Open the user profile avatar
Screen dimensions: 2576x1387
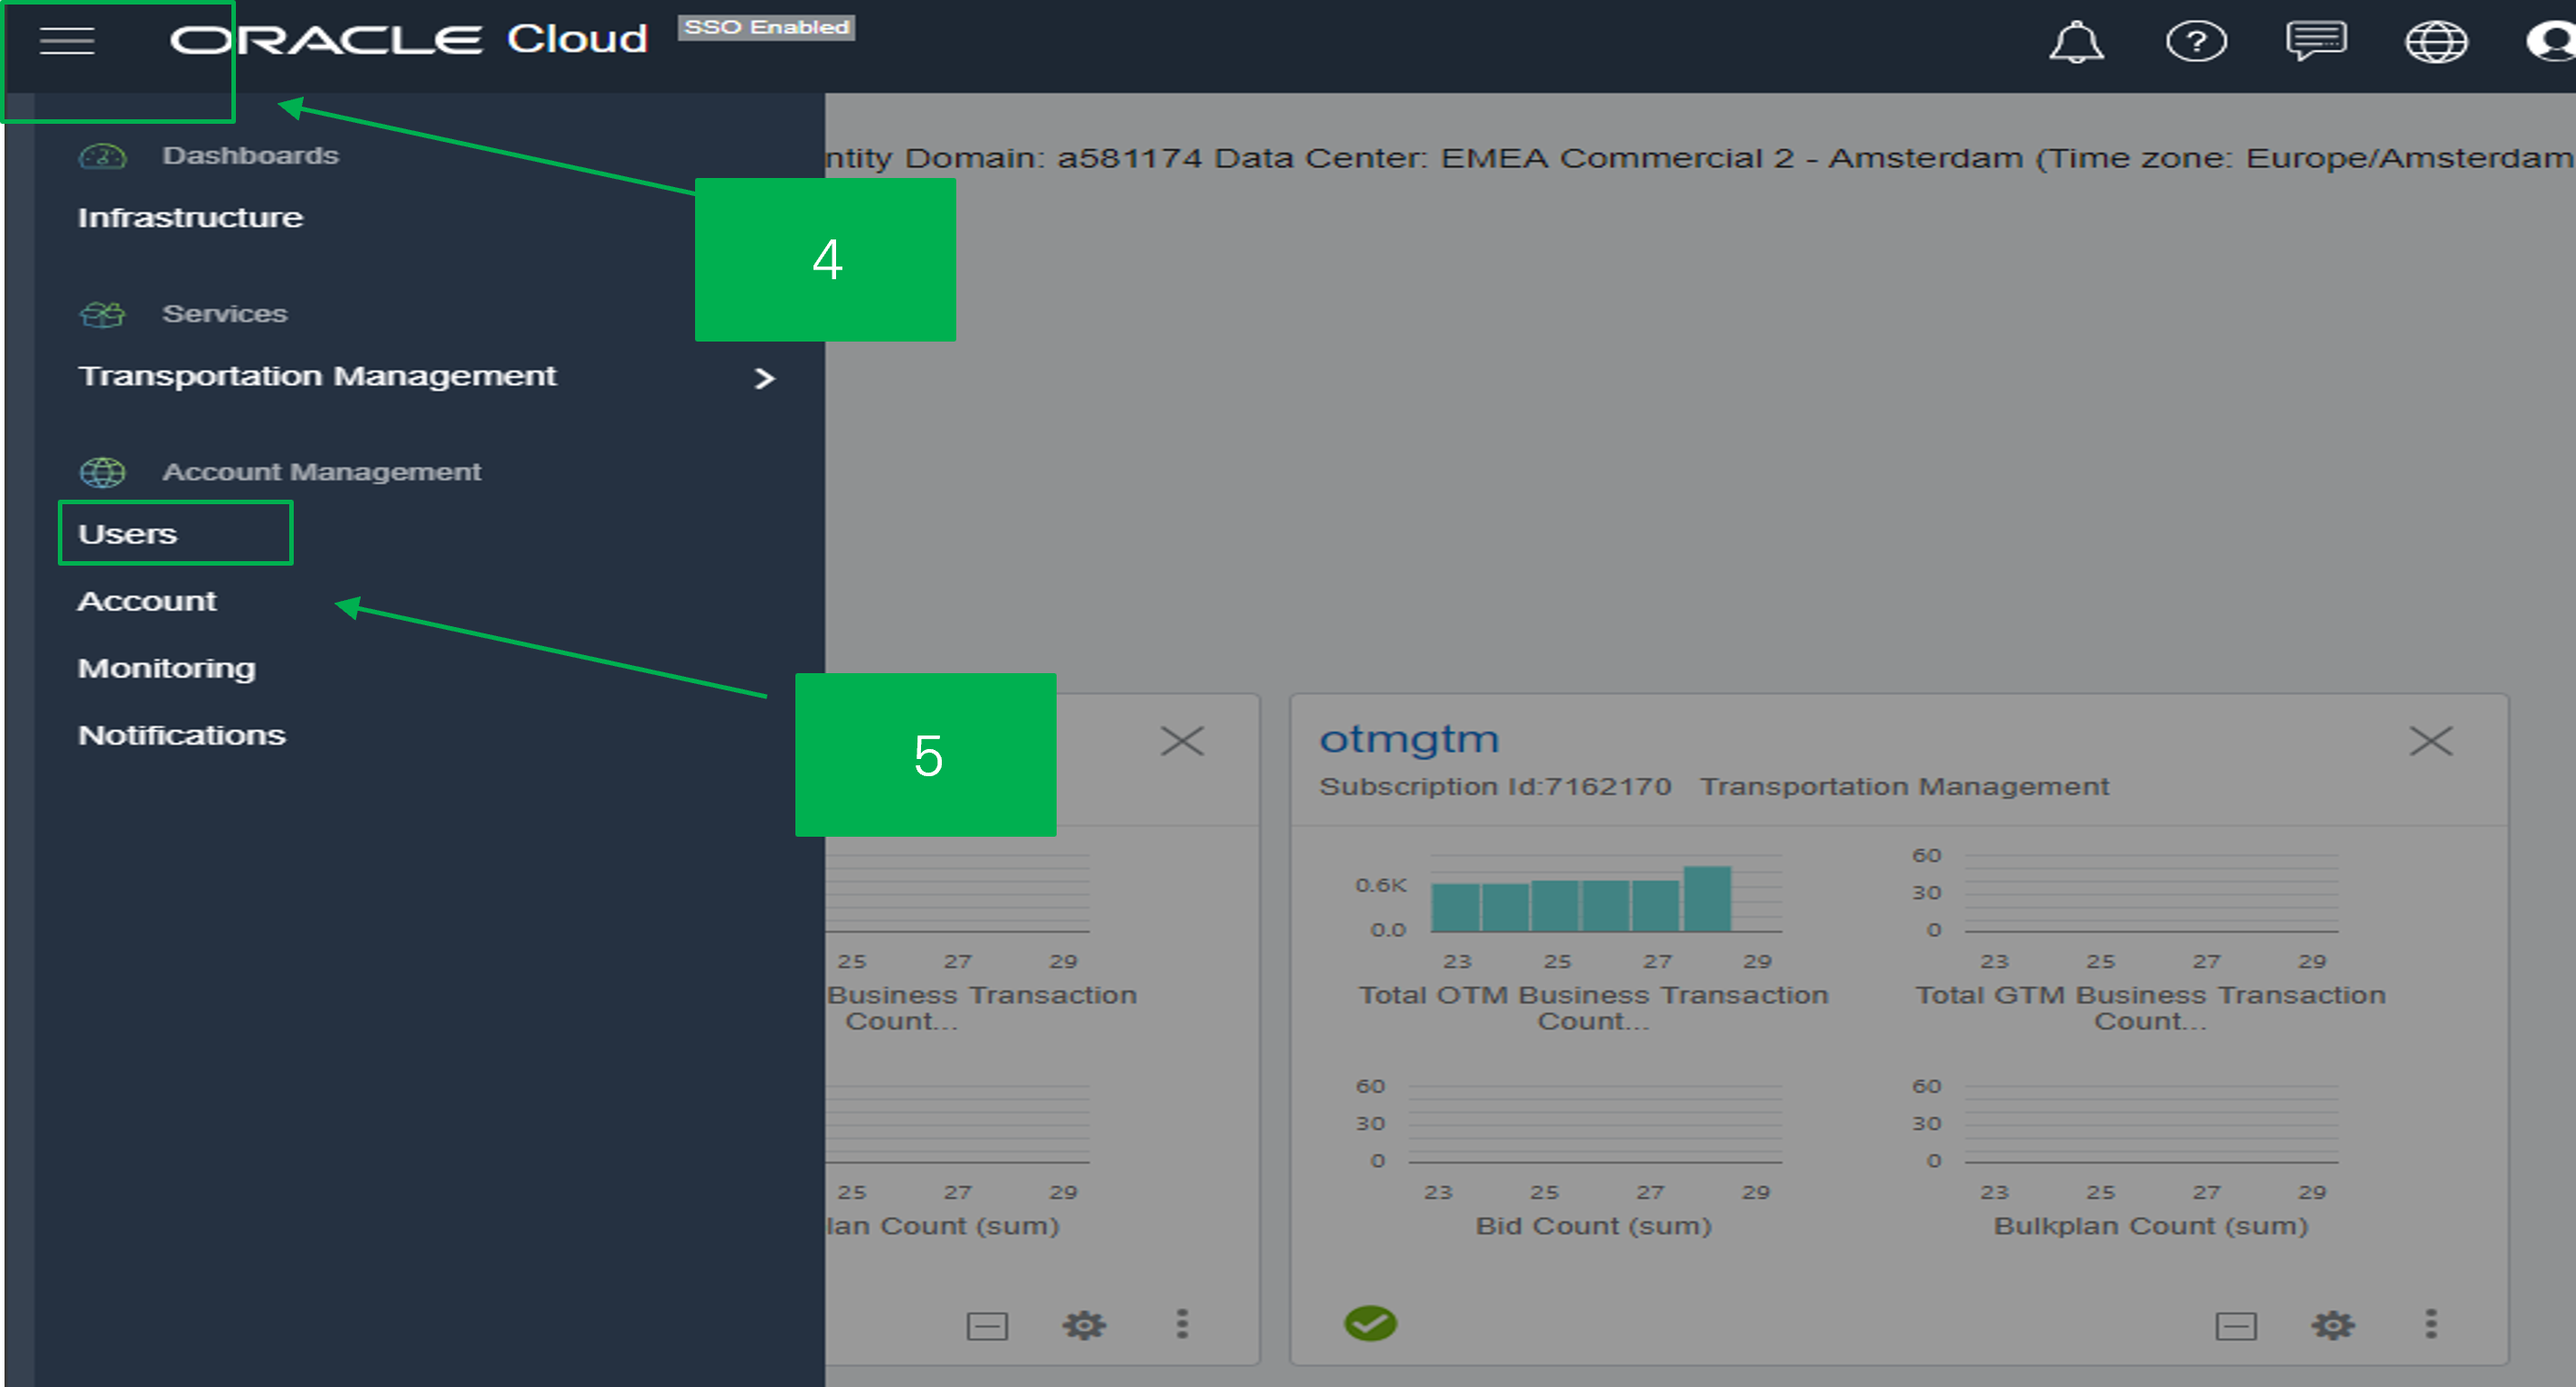pyautogui.click(x=2552, y=42)
